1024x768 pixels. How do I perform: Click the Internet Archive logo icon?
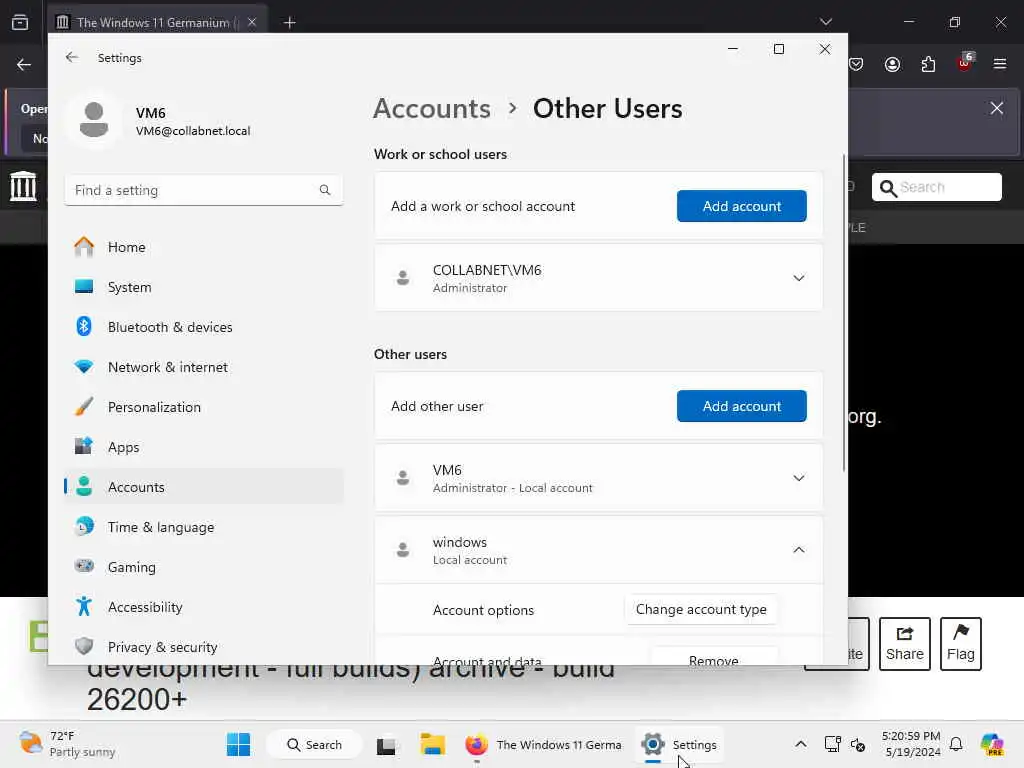tap(24, 186)
